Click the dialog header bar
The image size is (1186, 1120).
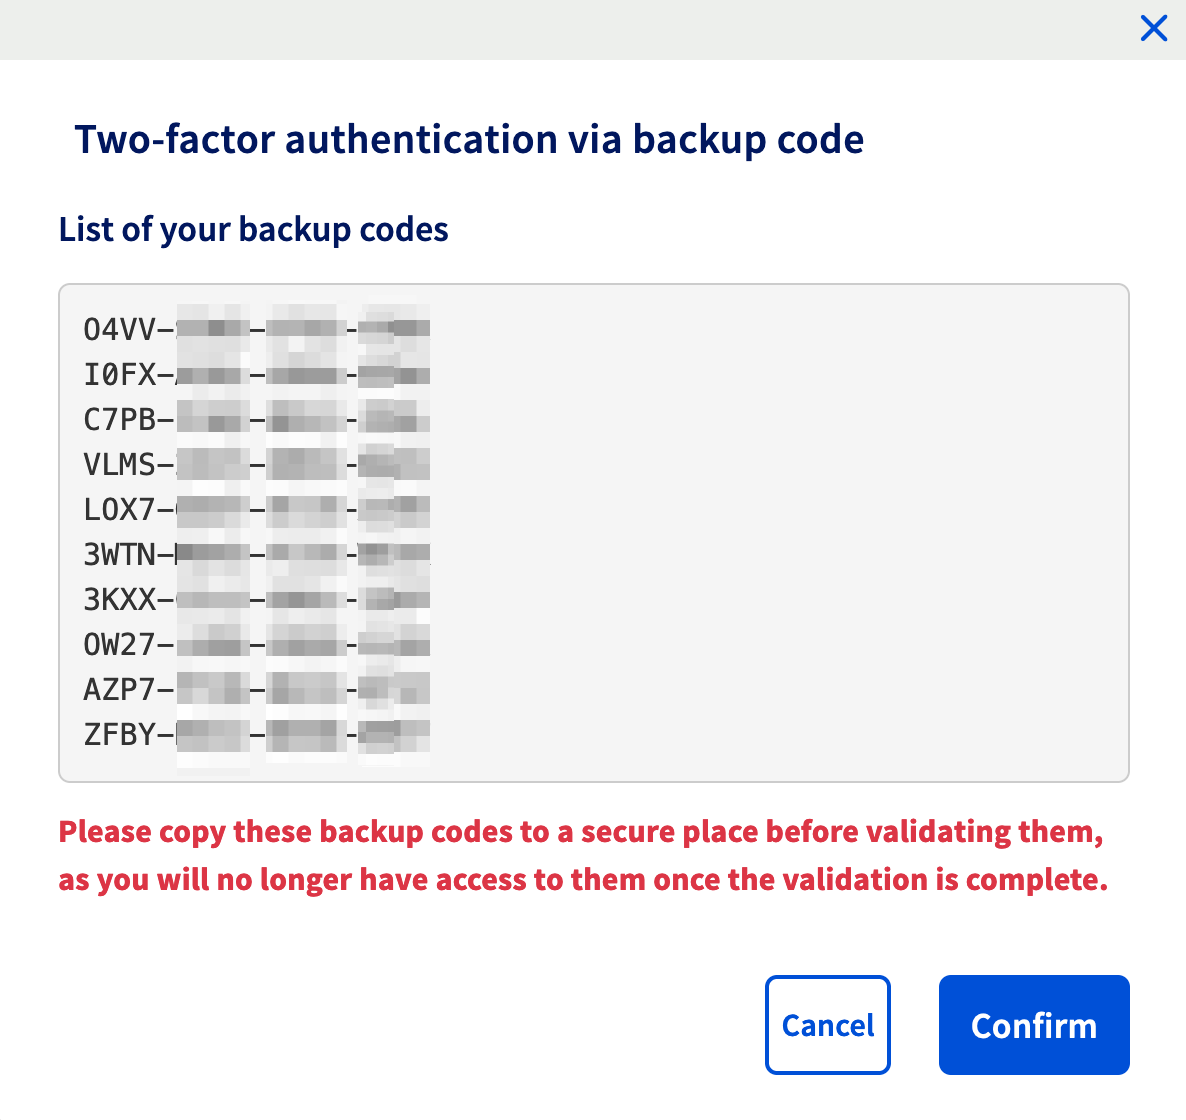593,30
